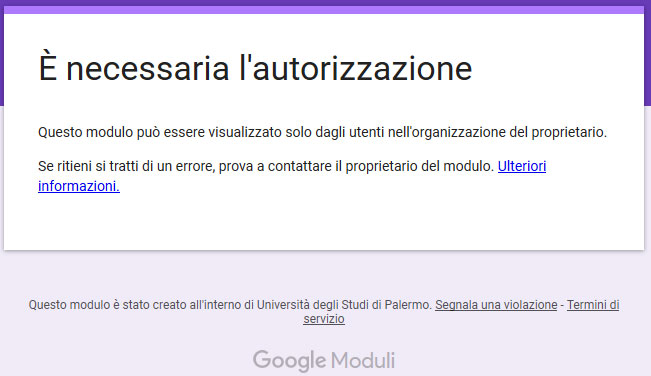Click text 'Questo modulo può essere visualizzato'
Image resolution: width=651 pixels, height=376 pixels.
[x=160, y=132]
